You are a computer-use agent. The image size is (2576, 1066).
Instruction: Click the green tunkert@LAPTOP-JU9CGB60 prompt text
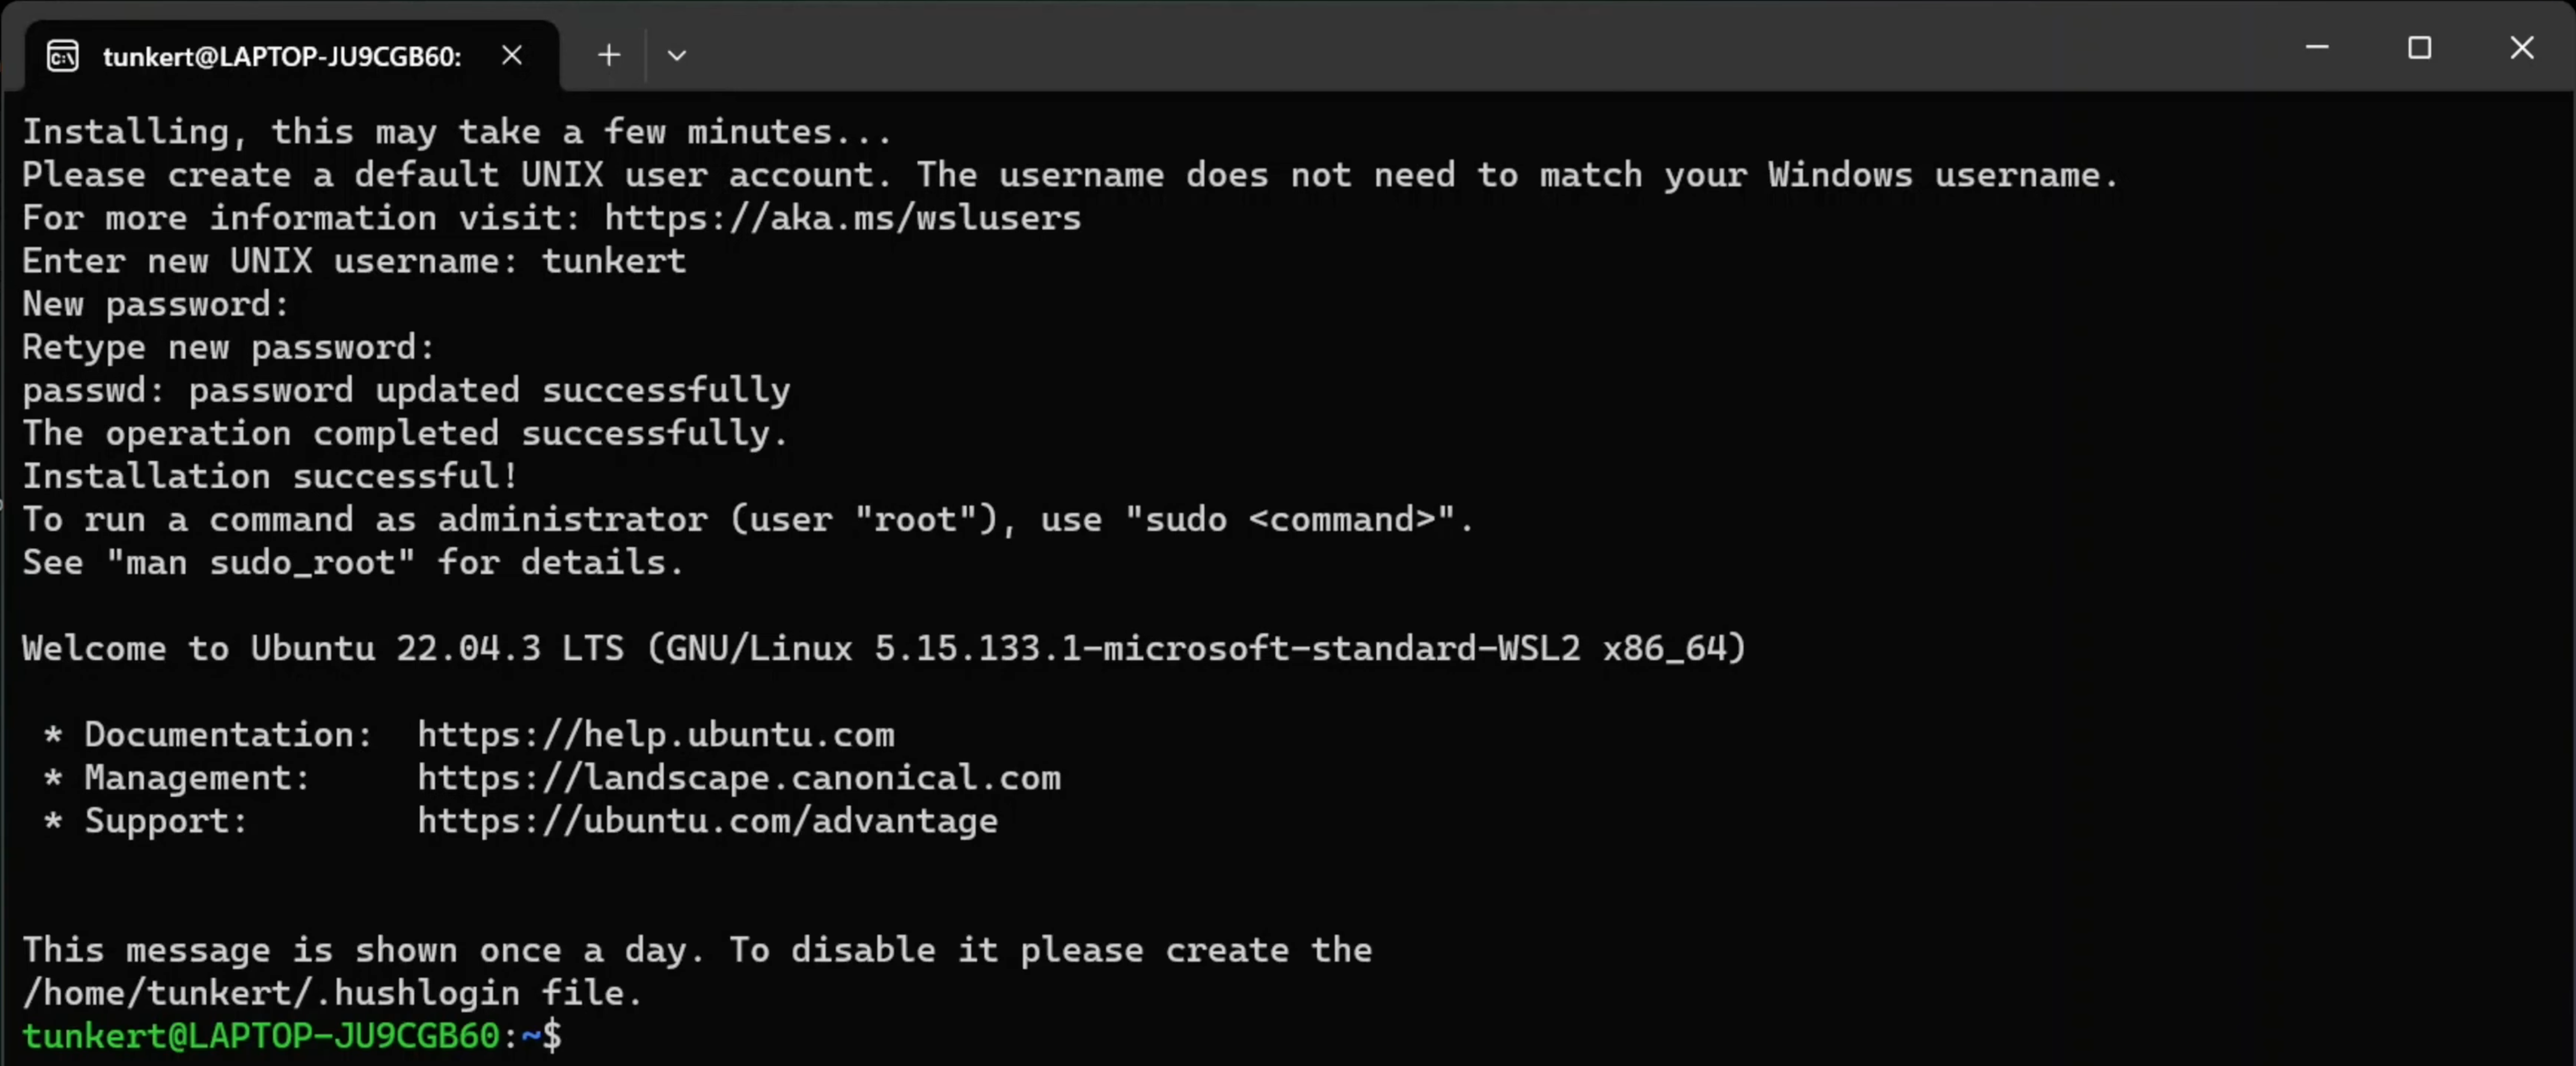(x=260, y=1036)
